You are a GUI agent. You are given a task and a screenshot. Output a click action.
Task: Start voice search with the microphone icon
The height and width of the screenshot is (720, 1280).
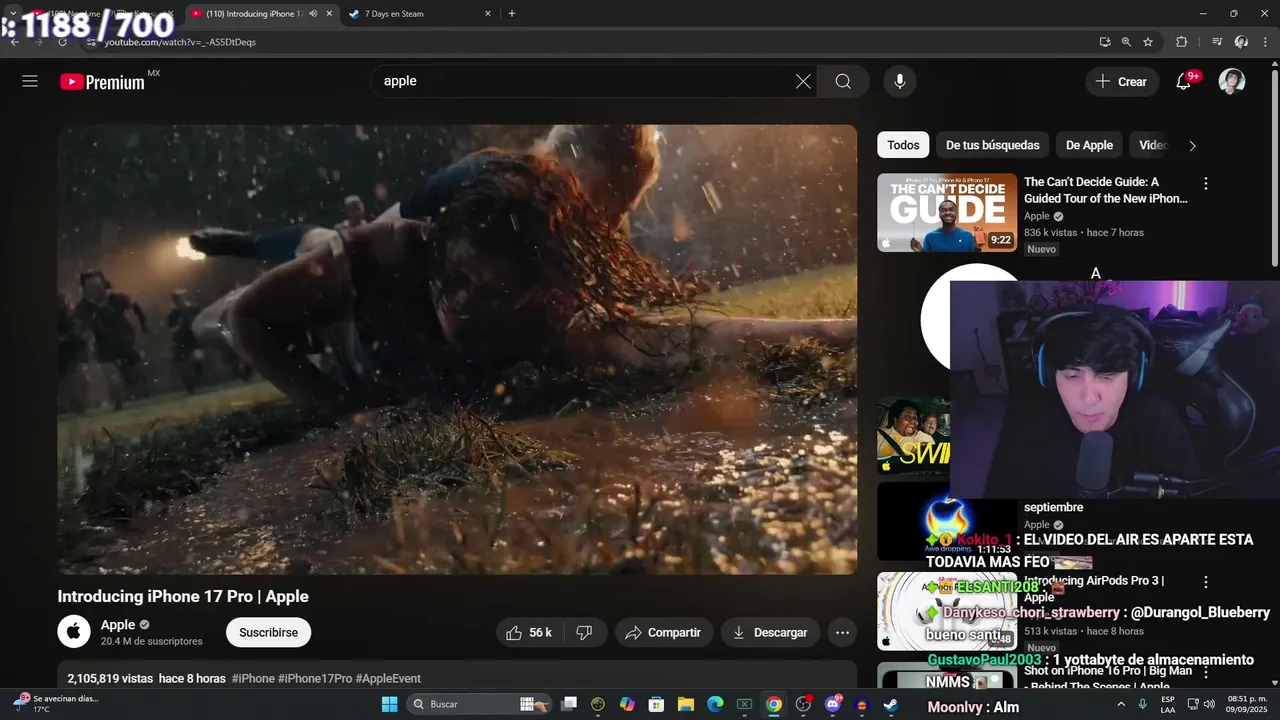pos(900,81)
